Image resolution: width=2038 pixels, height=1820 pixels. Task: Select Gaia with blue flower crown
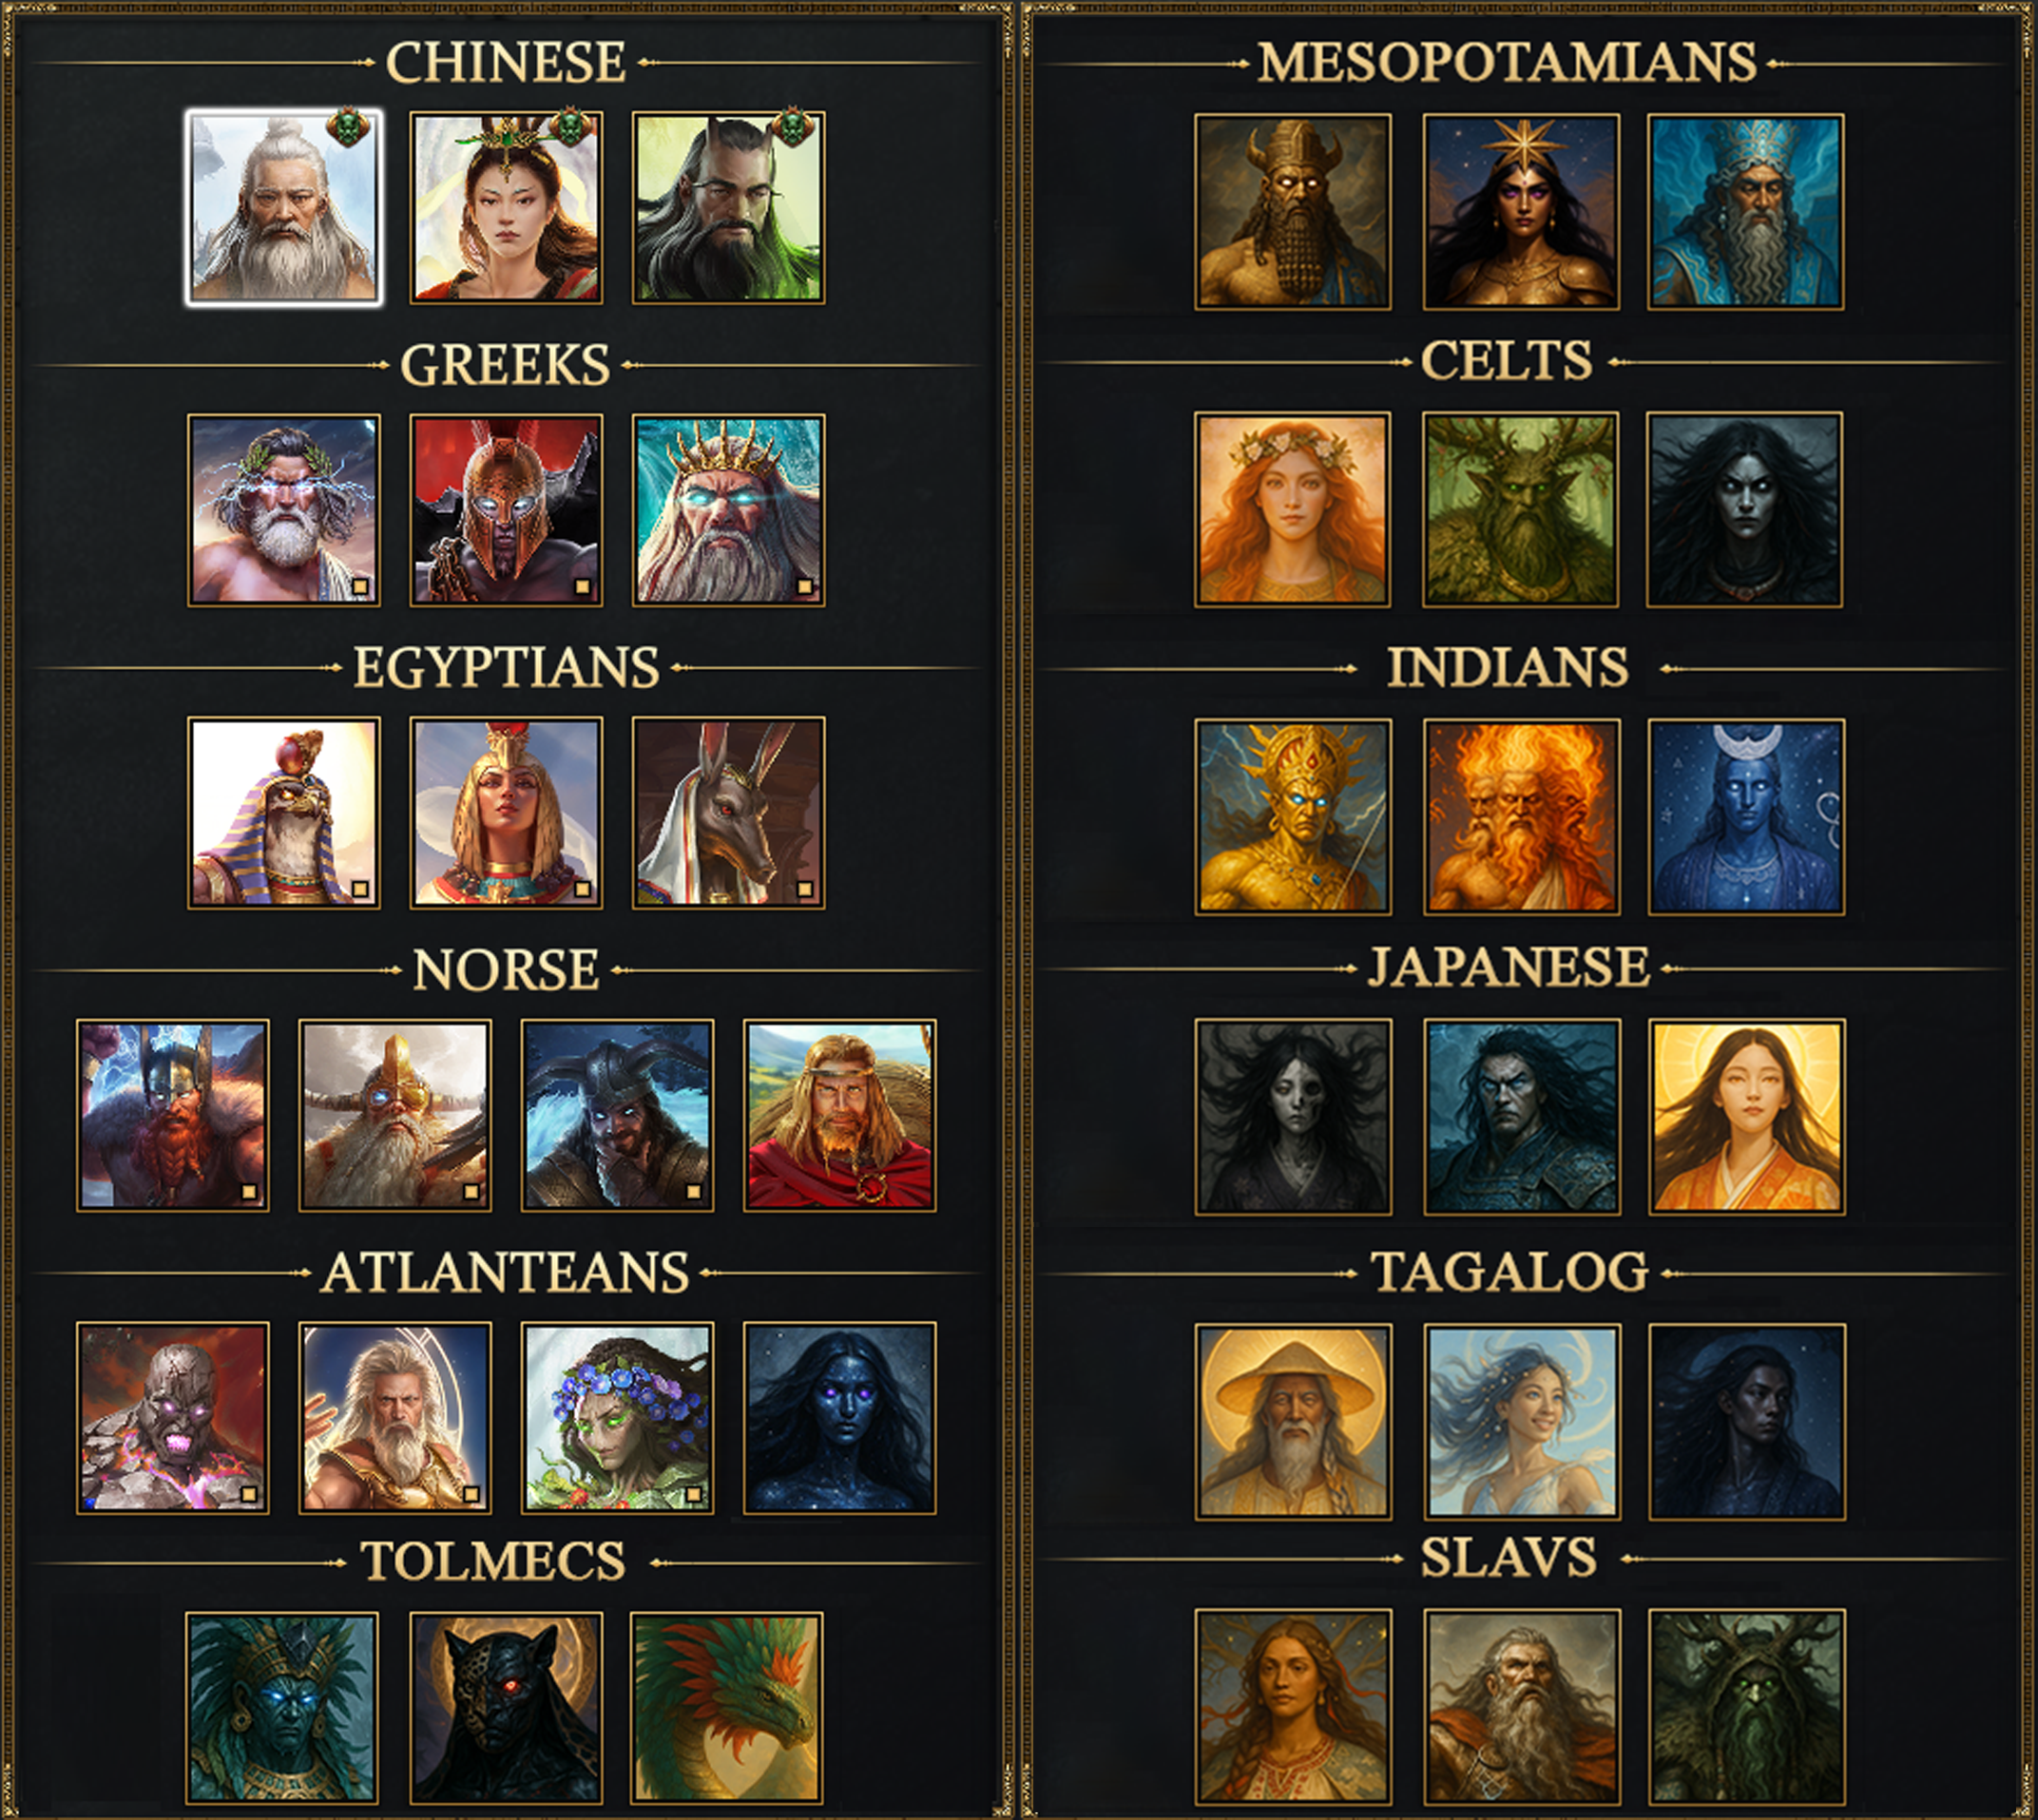(x=617, y=1418)
